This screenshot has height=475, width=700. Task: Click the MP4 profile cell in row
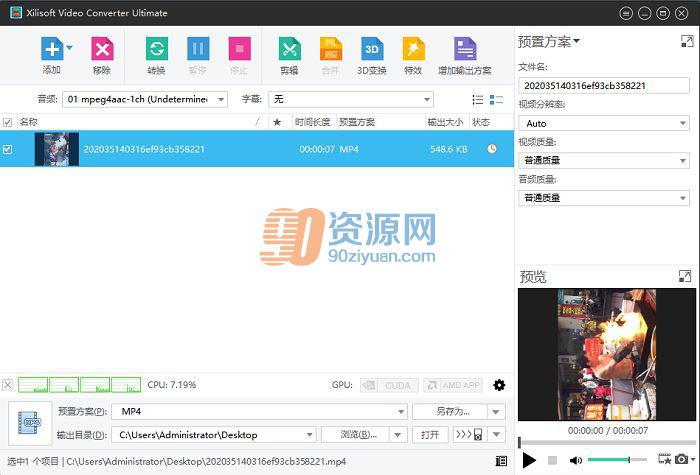[x=349, y=149]
